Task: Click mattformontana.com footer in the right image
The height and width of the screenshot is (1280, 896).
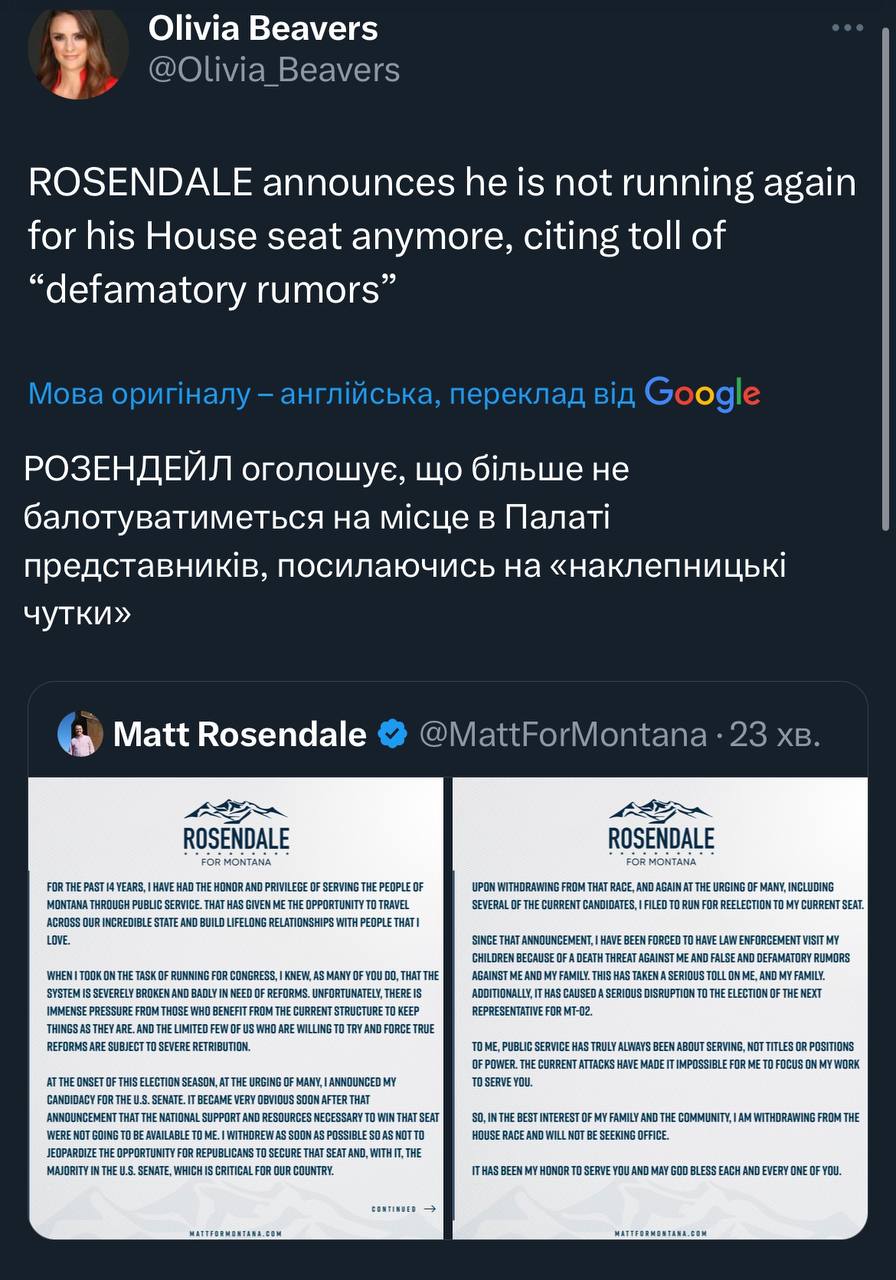Action: pos(660,1234)
